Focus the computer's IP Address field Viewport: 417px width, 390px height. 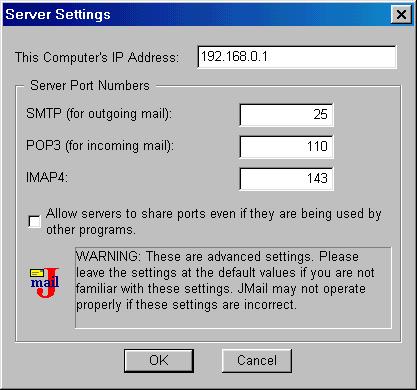pyautogui.click(x=297, y=57)
